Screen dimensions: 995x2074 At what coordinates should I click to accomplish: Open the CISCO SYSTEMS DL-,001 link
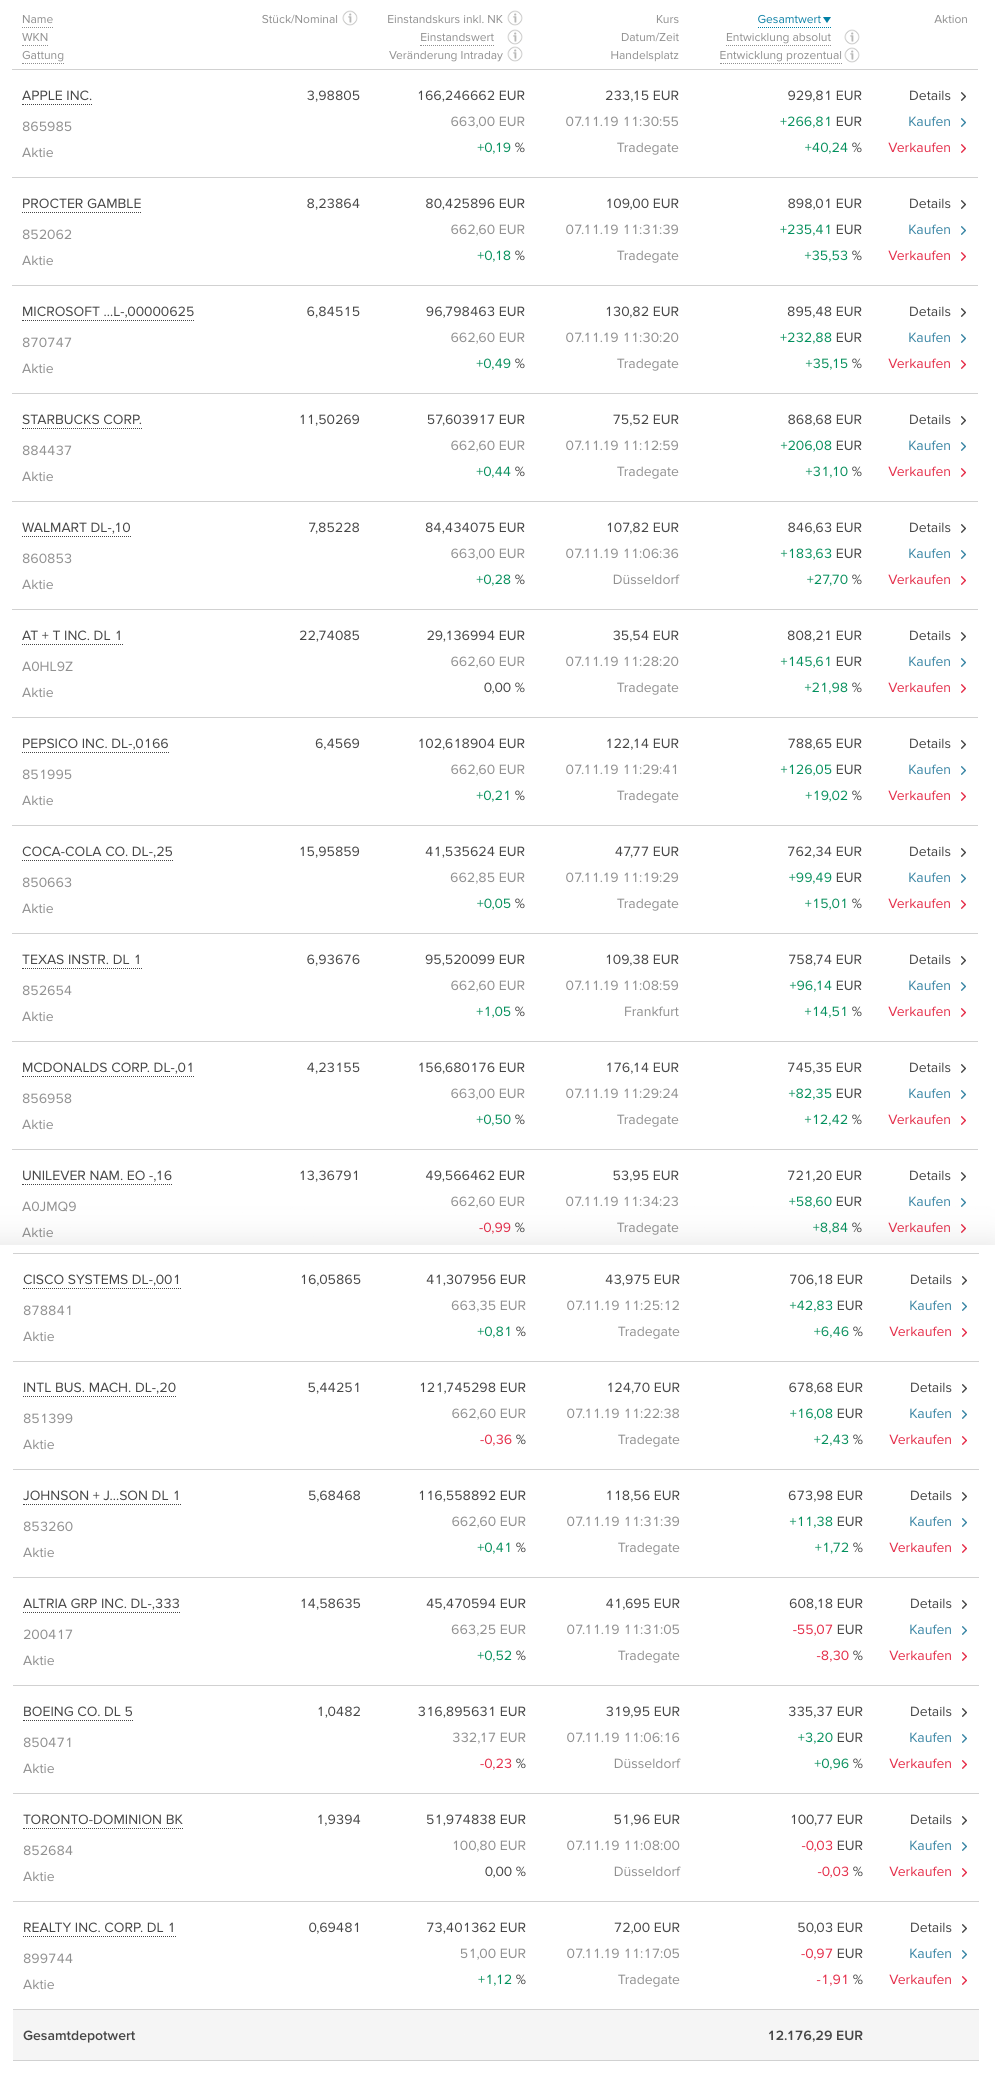click(102, 1280)
